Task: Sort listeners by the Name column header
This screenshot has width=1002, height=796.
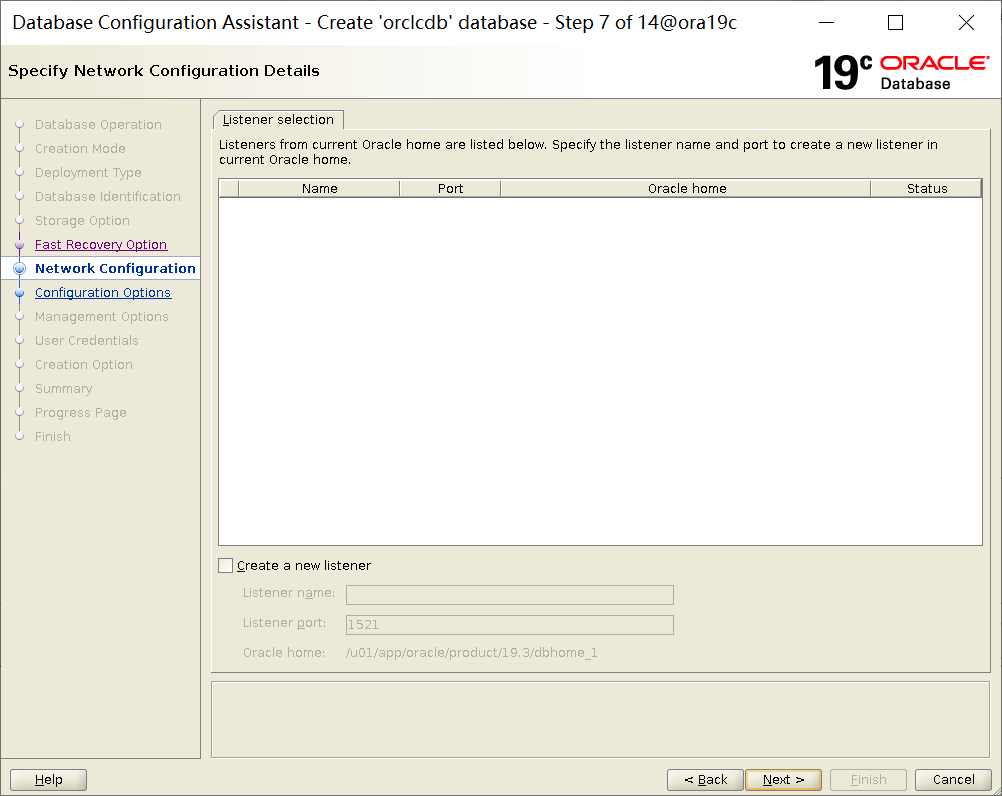Action: point(320,188)
